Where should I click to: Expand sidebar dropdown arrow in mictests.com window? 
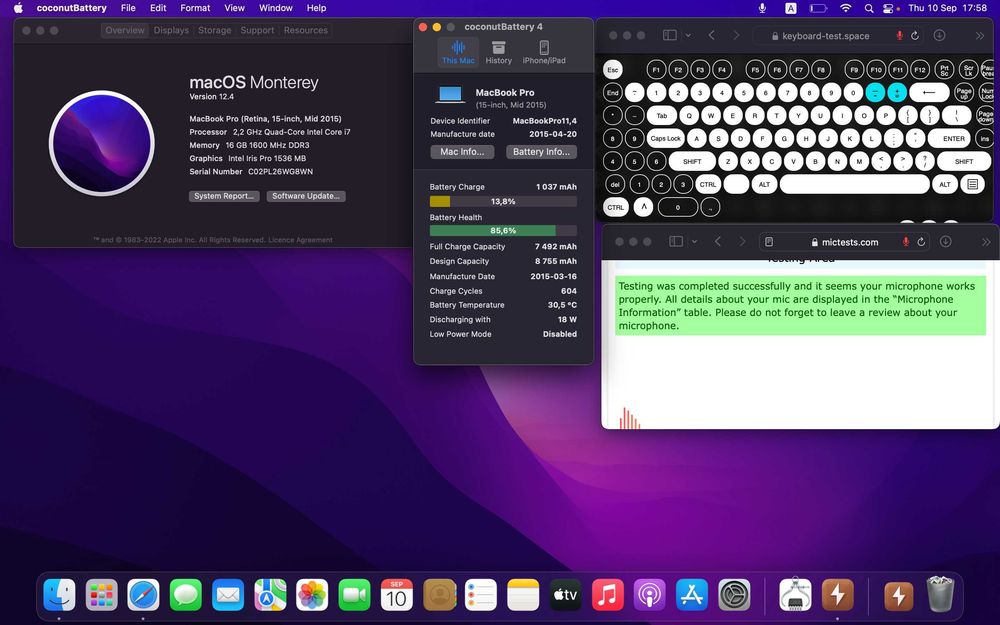[695, 242]
